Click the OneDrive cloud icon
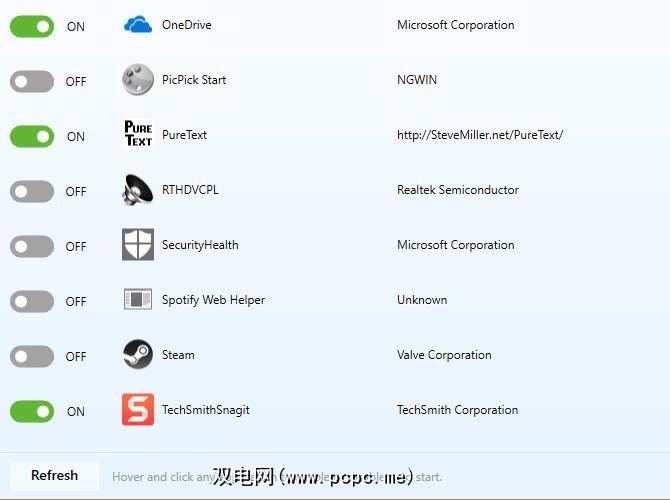 pos(138,25)
